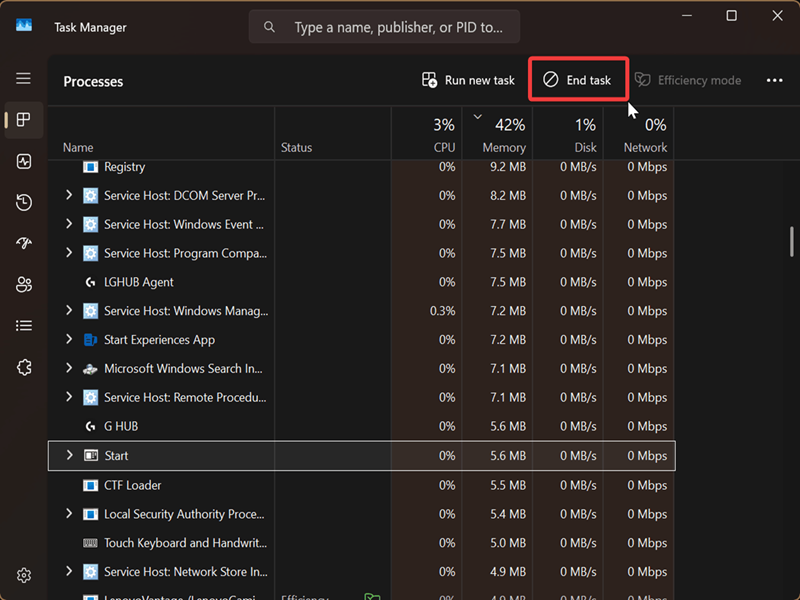Open Task Manager settings gear
The width and height of the screenshot is (800, 600).
coord(23,576)
